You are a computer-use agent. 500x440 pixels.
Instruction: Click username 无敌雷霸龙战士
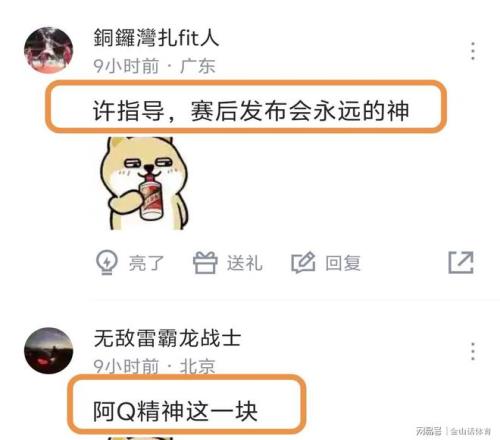[167, 338]
